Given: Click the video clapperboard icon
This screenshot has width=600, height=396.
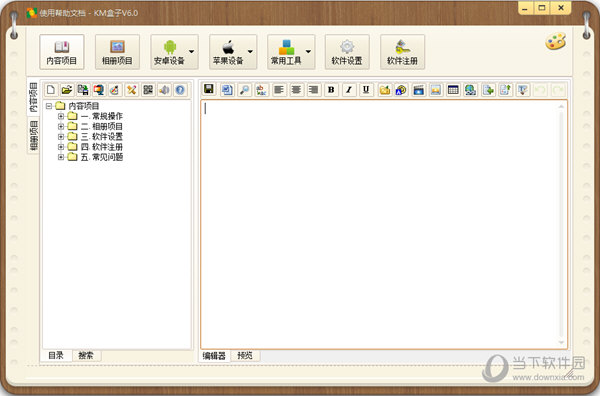Looking at the screenshot, I should coord(419,90).
